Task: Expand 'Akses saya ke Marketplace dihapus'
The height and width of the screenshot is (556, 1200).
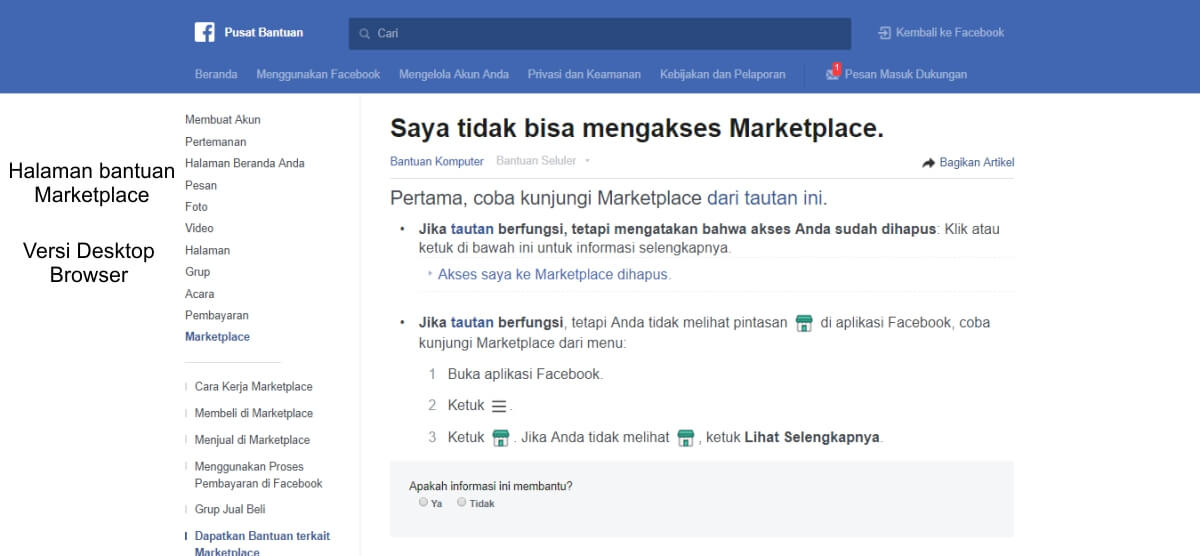Action: coord(554,274)
